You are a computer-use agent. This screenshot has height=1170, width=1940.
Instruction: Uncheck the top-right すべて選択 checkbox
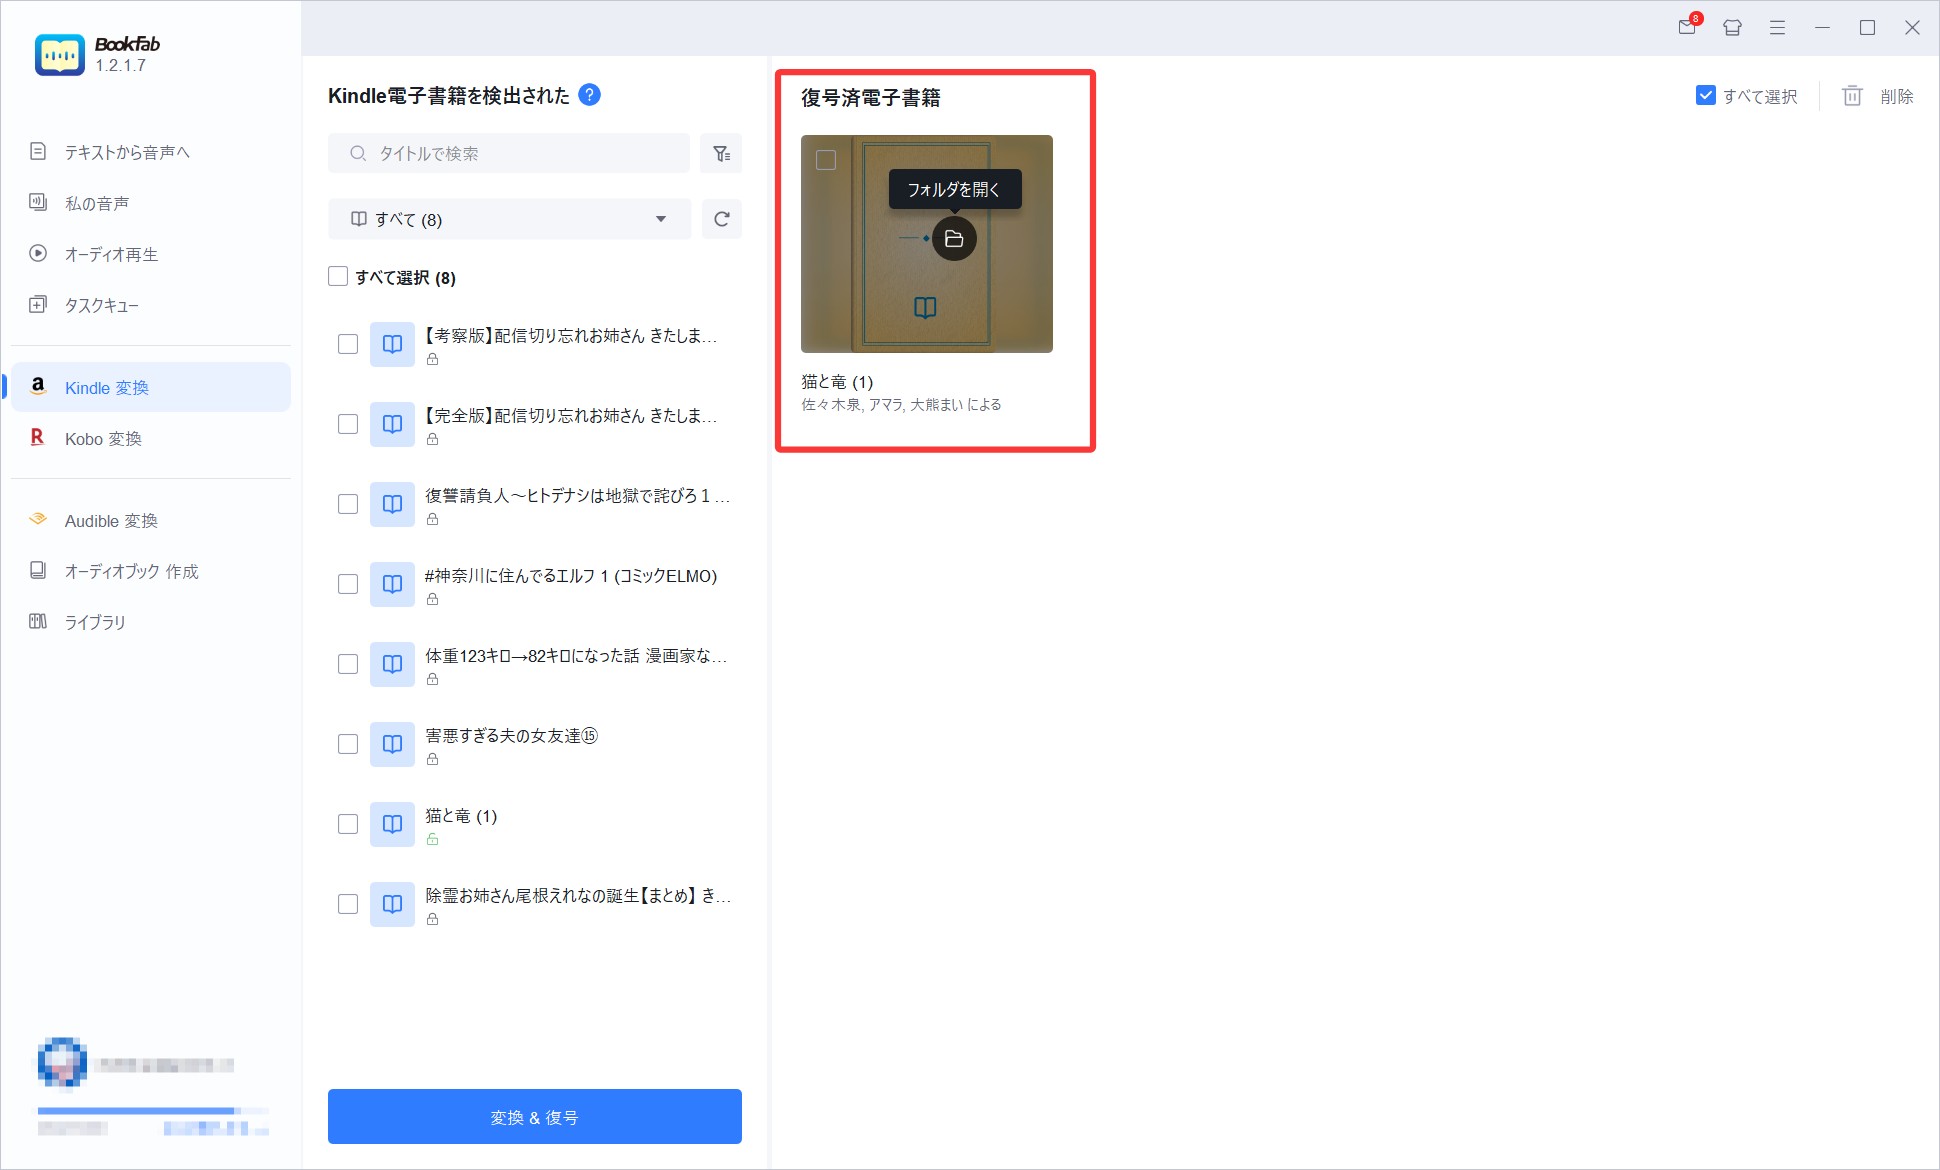pyautogui.click(x=1706, y=96)
